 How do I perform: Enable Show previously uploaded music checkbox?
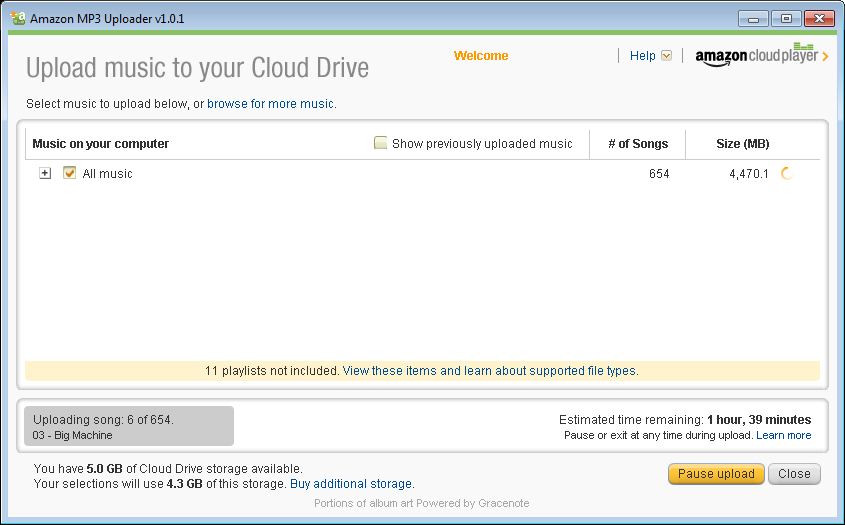tap(380, 143)
